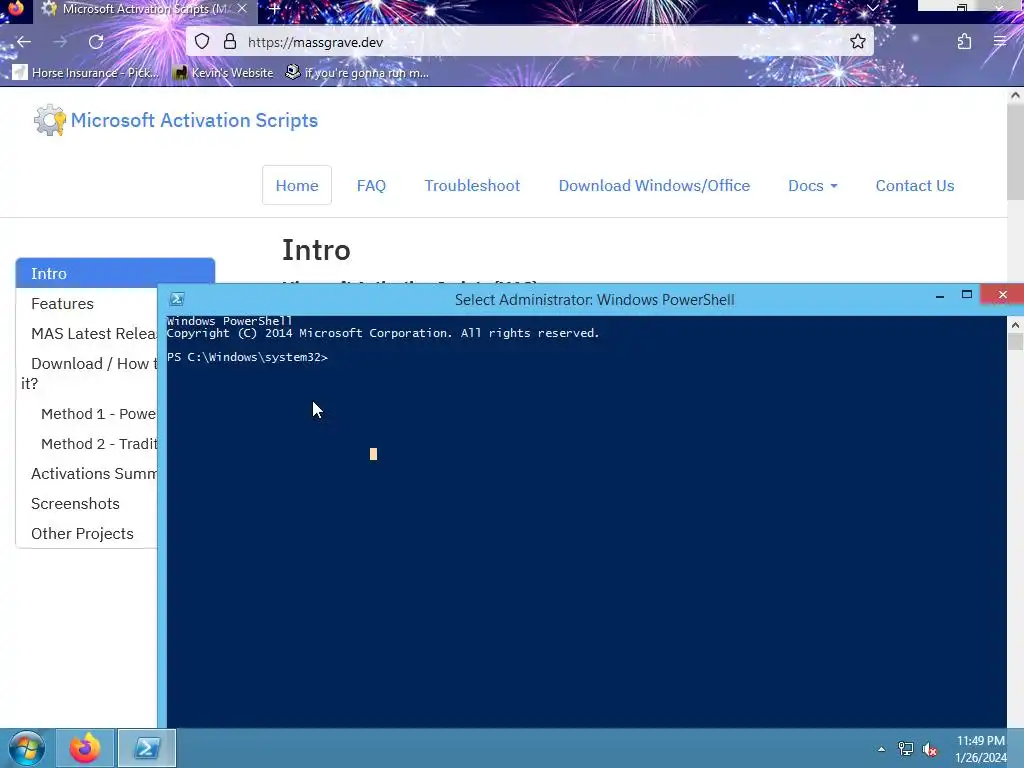The image size is (1024, 768).
Task: Open the 'if you're gonna run m...' bookmark
Action: tap(357, 72)
